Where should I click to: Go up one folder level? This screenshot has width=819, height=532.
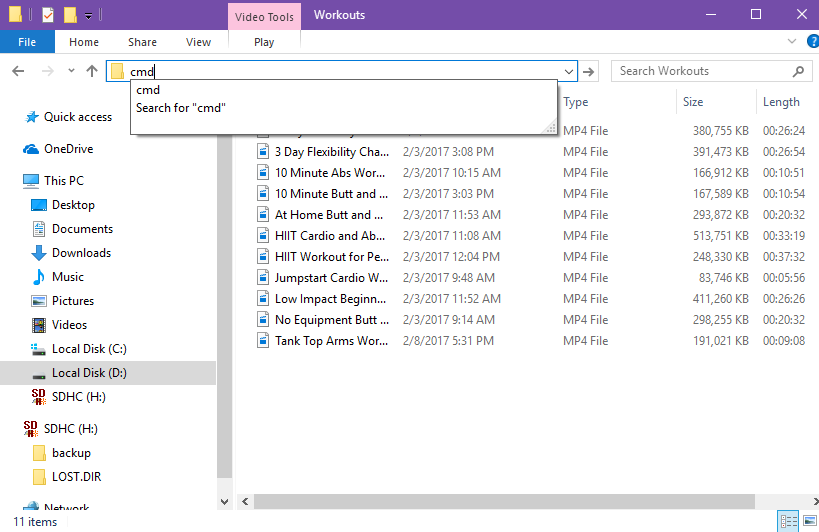(92, 71)
